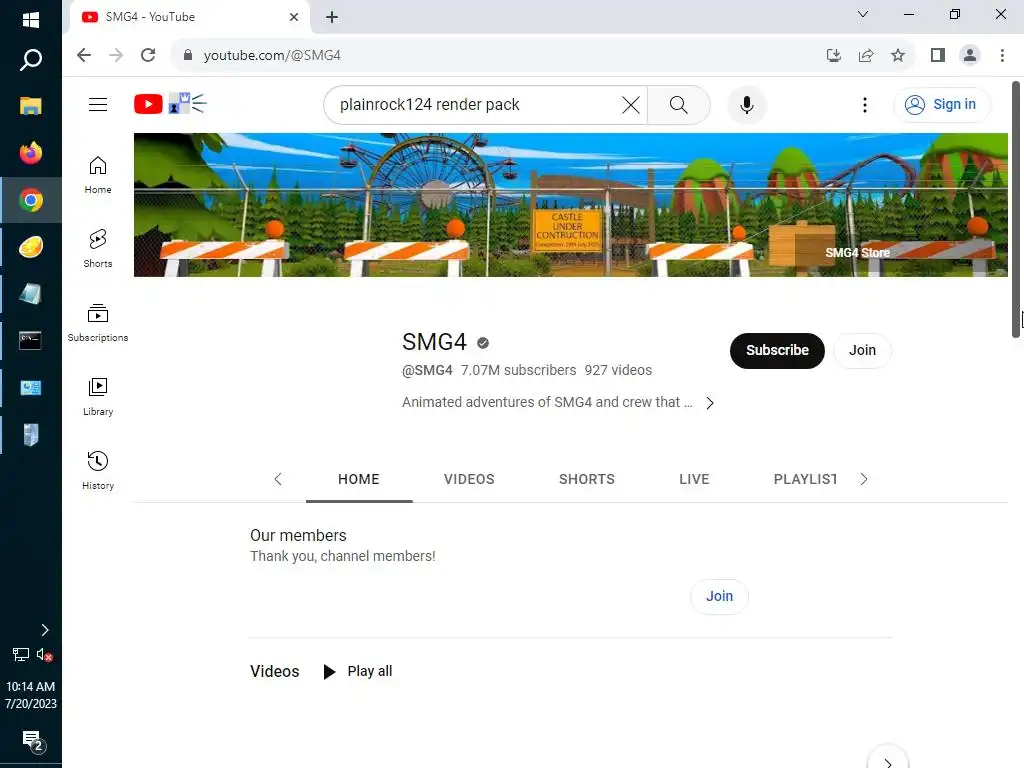1024x768 pixels.
Task: Open the Command Prompt taskbar icon
Action: (x=31, y=340)
